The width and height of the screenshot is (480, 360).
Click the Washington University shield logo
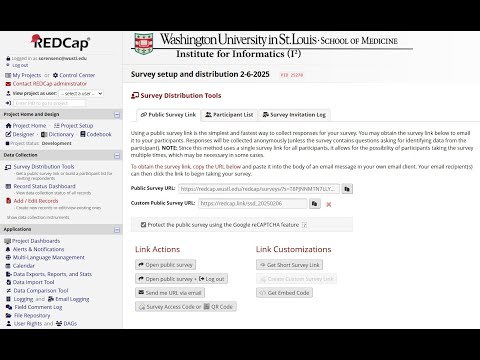pos(144,44)
